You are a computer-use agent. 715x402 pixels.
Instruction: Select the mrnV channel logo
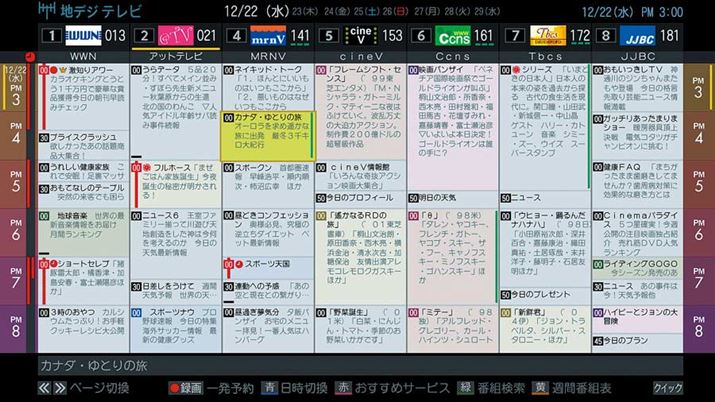click(x=268, y=36)
